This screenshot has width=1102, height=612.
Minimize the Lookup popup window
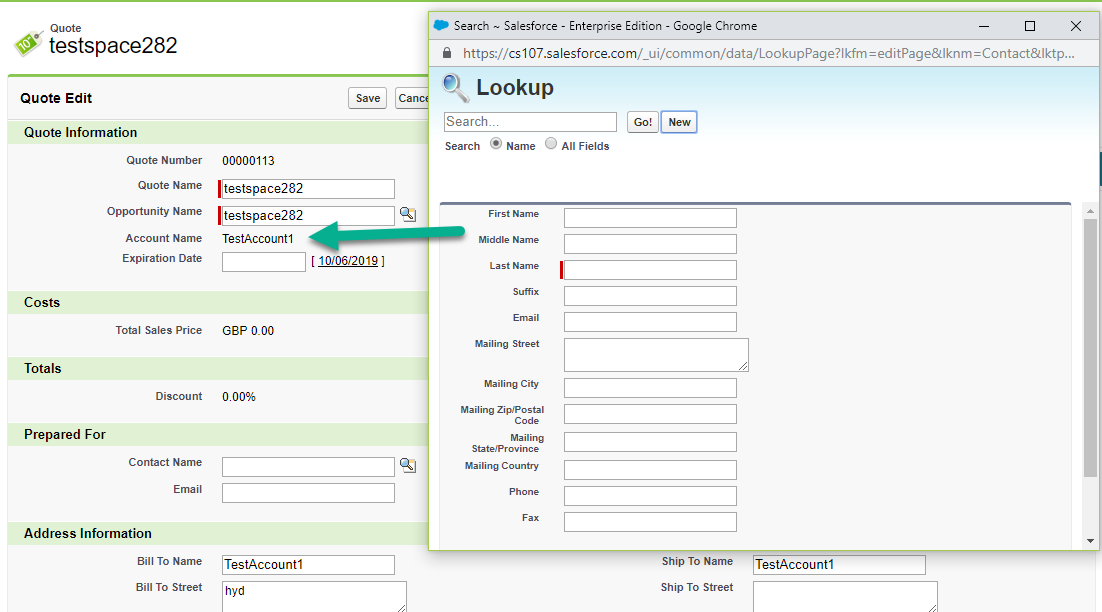pos(984,26)
